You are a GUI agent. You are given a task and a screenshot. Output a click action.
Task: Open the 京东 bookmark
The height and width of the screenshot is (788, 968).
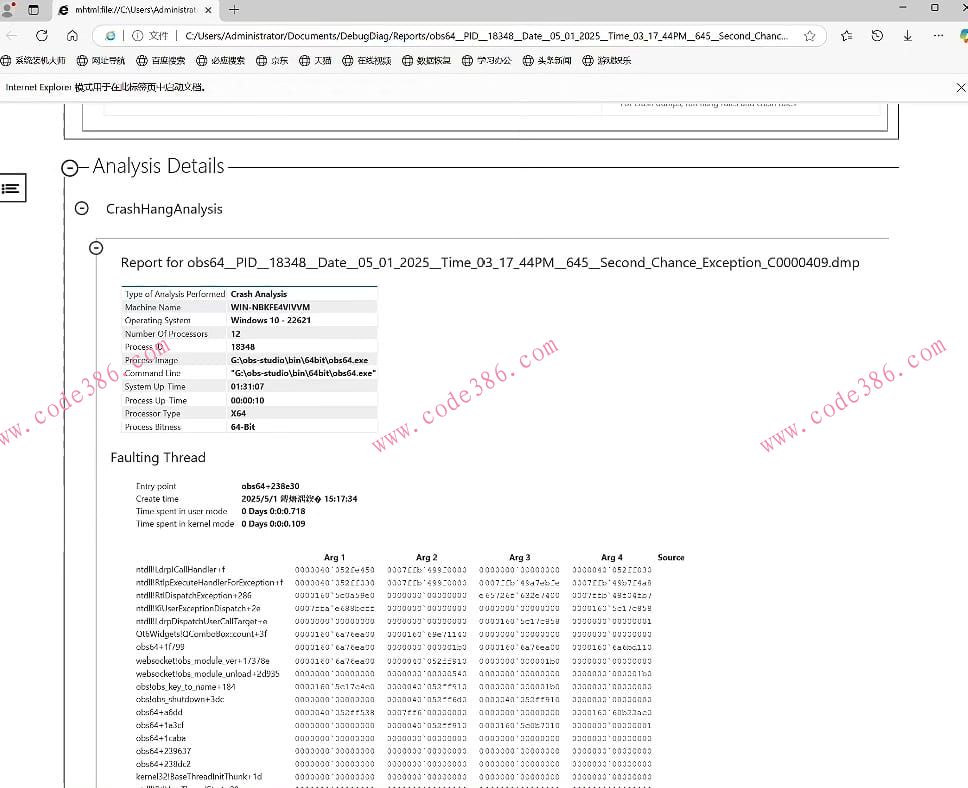(x=272, y=61)
